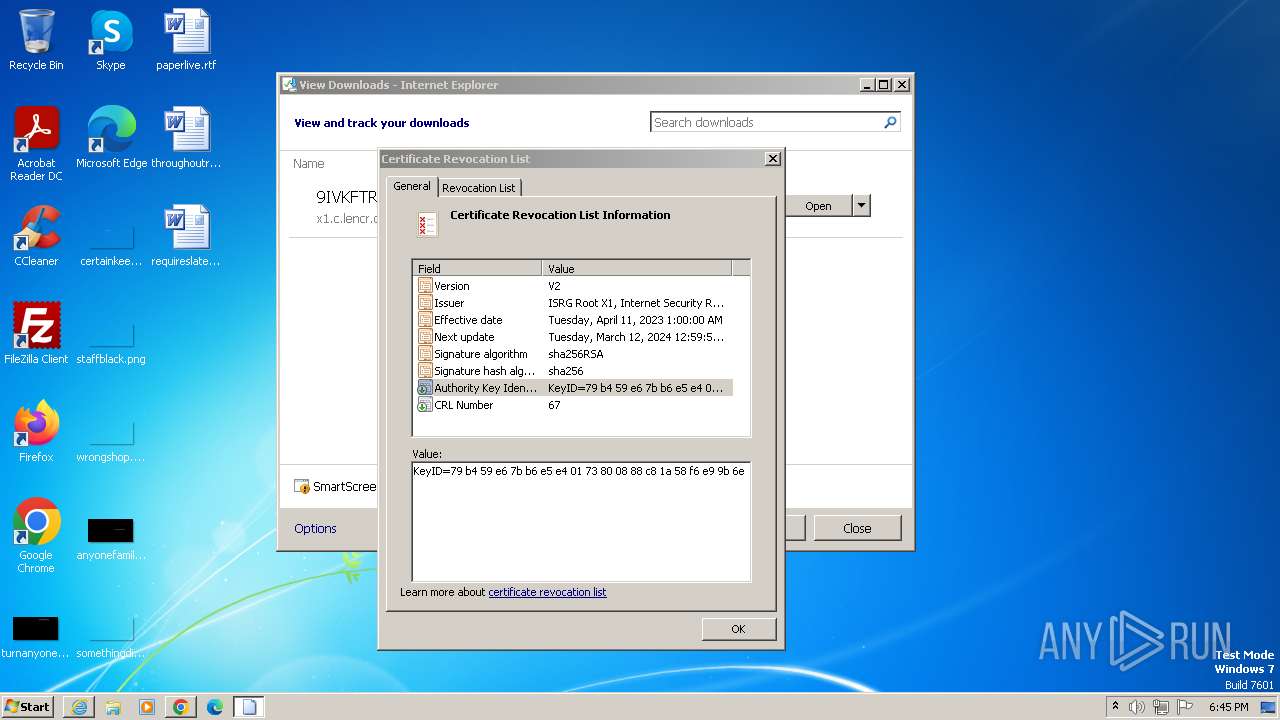The height and width of the screenshot is (720, 1280).
Task: Open Internet Explorer from the taskbar
Action: coord(79,707)
